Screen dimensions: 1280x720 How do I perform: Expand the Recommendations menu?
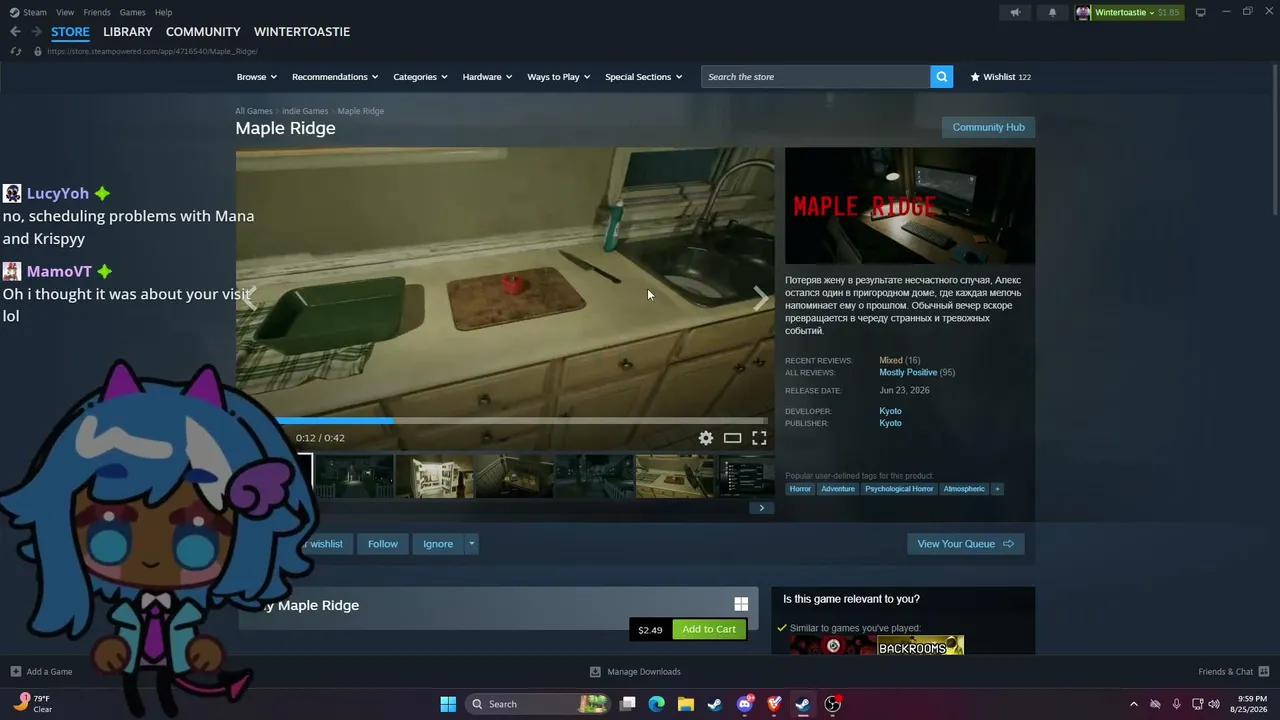coord(335,77)
